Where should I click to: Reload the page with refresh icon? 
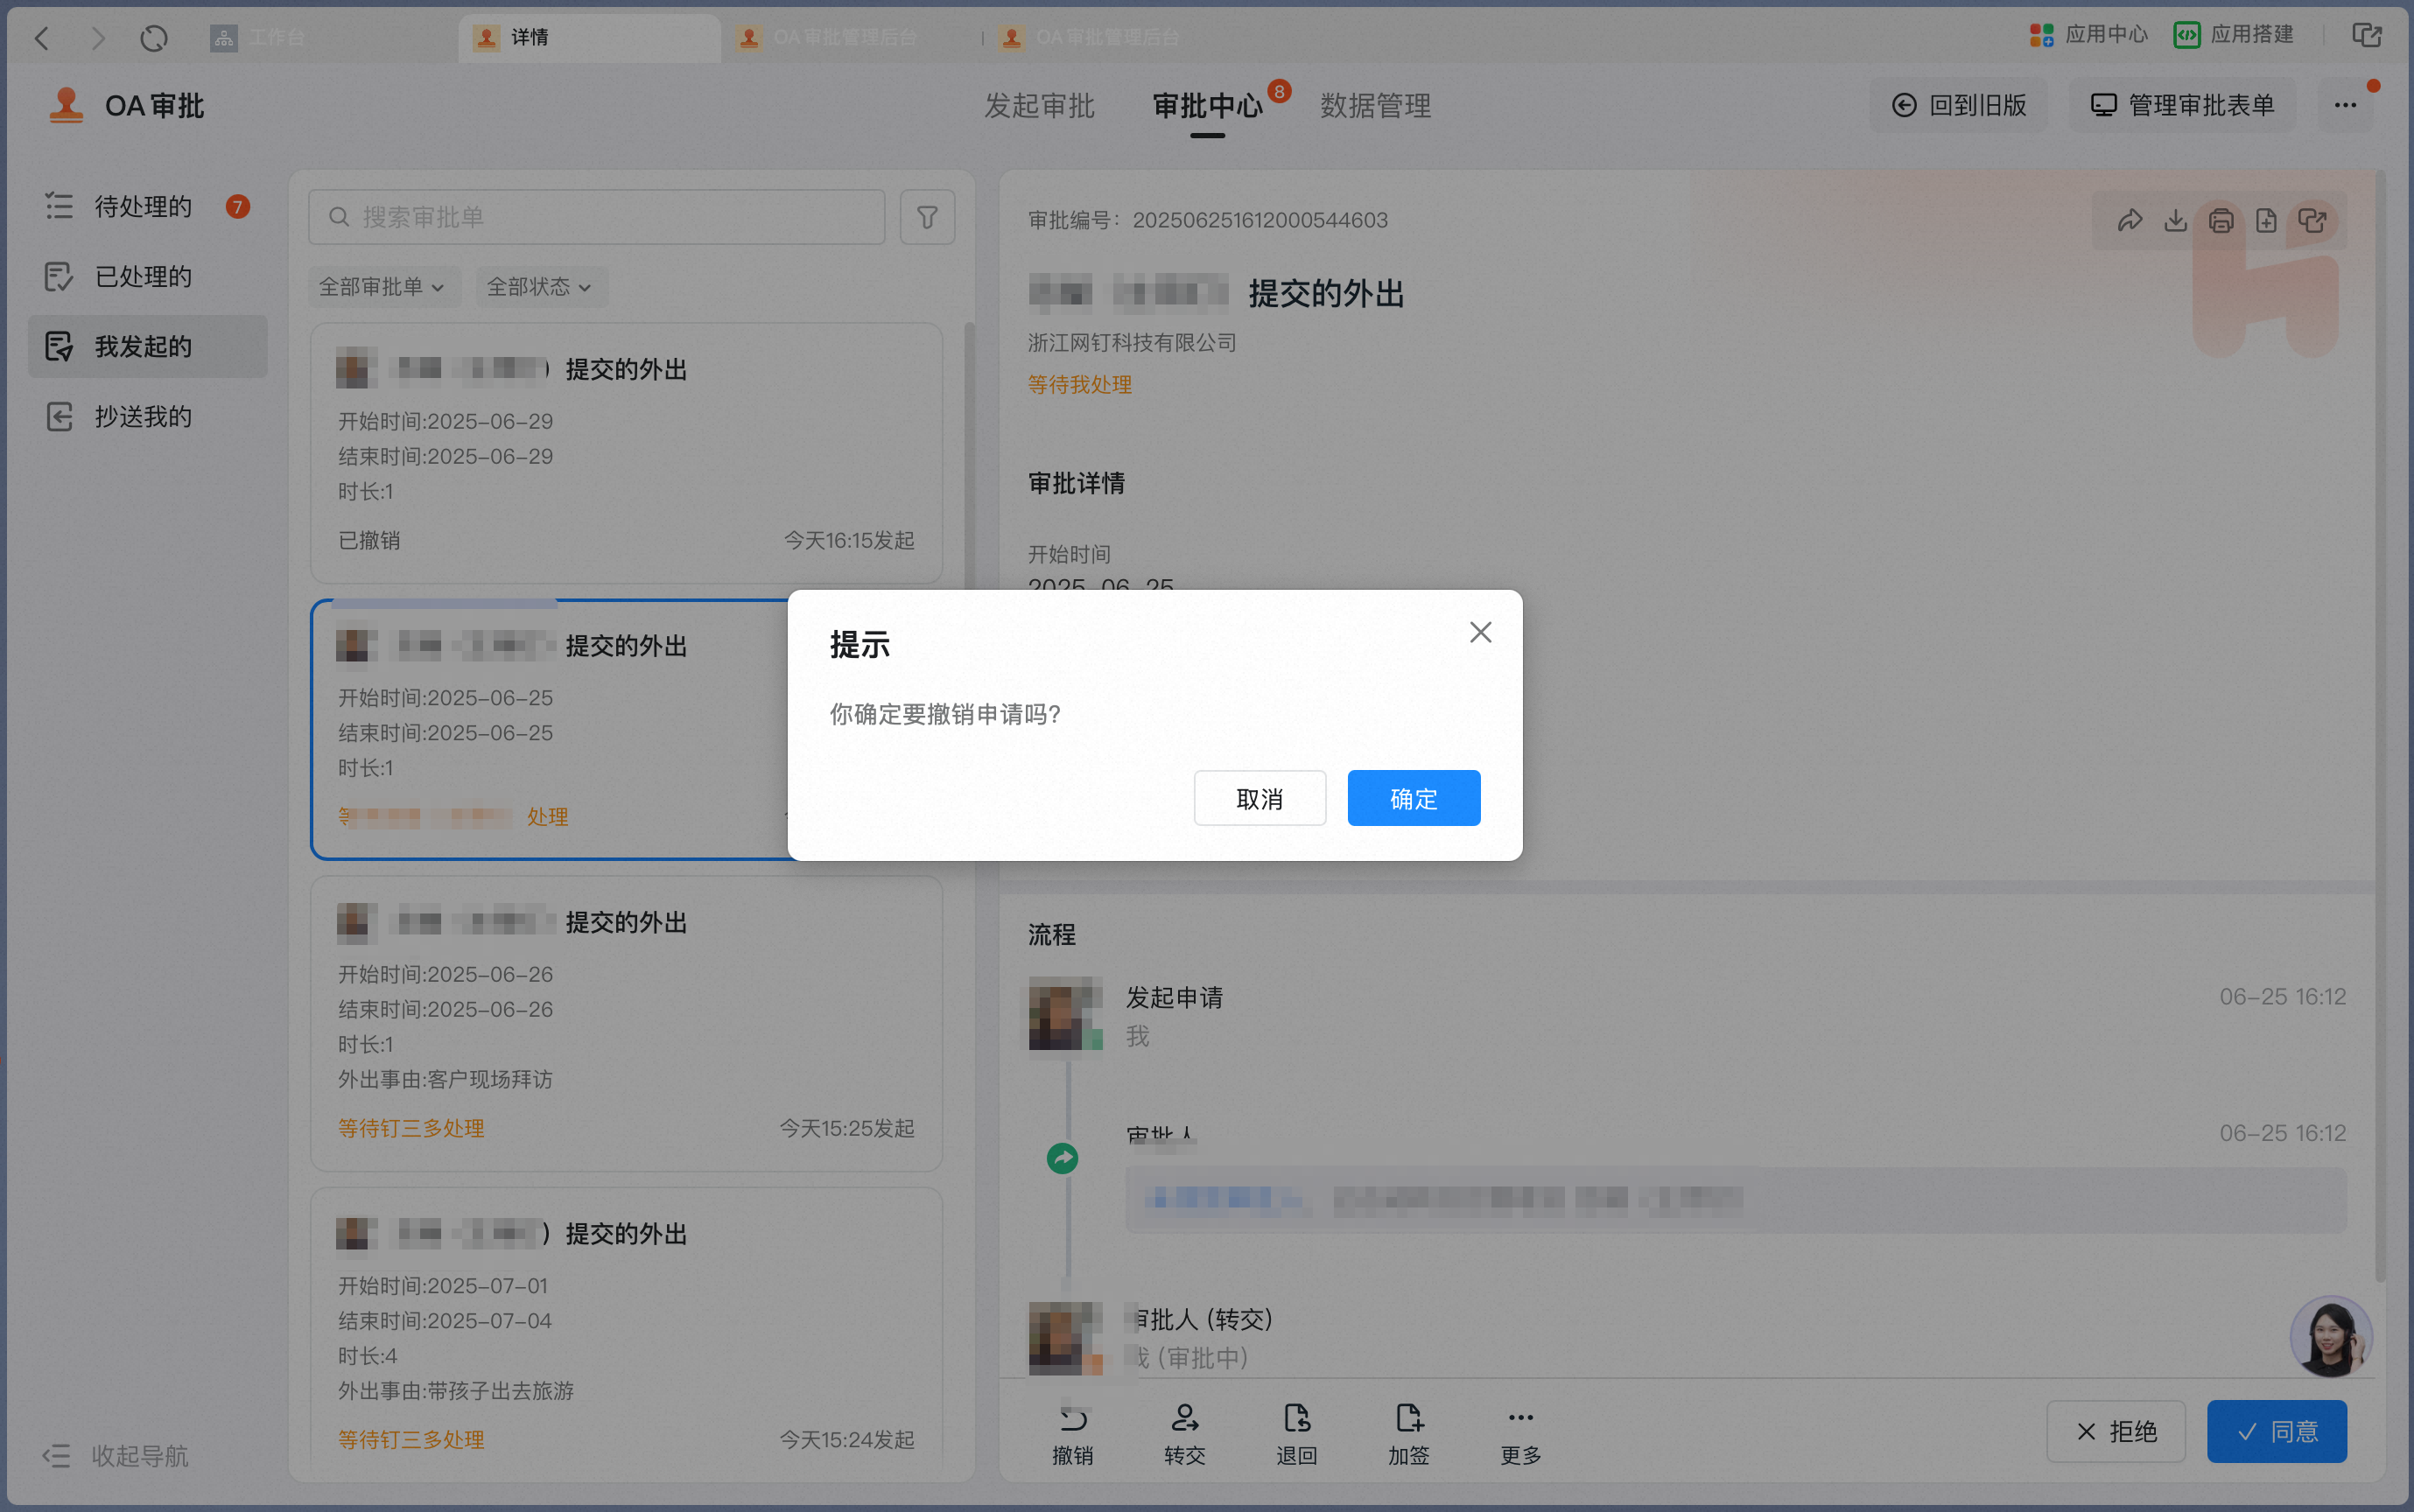pos(153,38)
